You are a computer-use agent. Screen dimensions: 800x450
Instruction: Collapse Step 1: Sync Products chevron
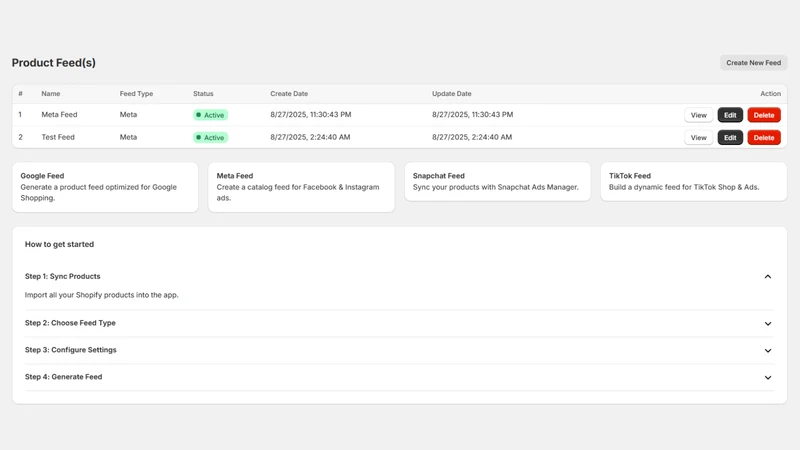coord(767,277)
